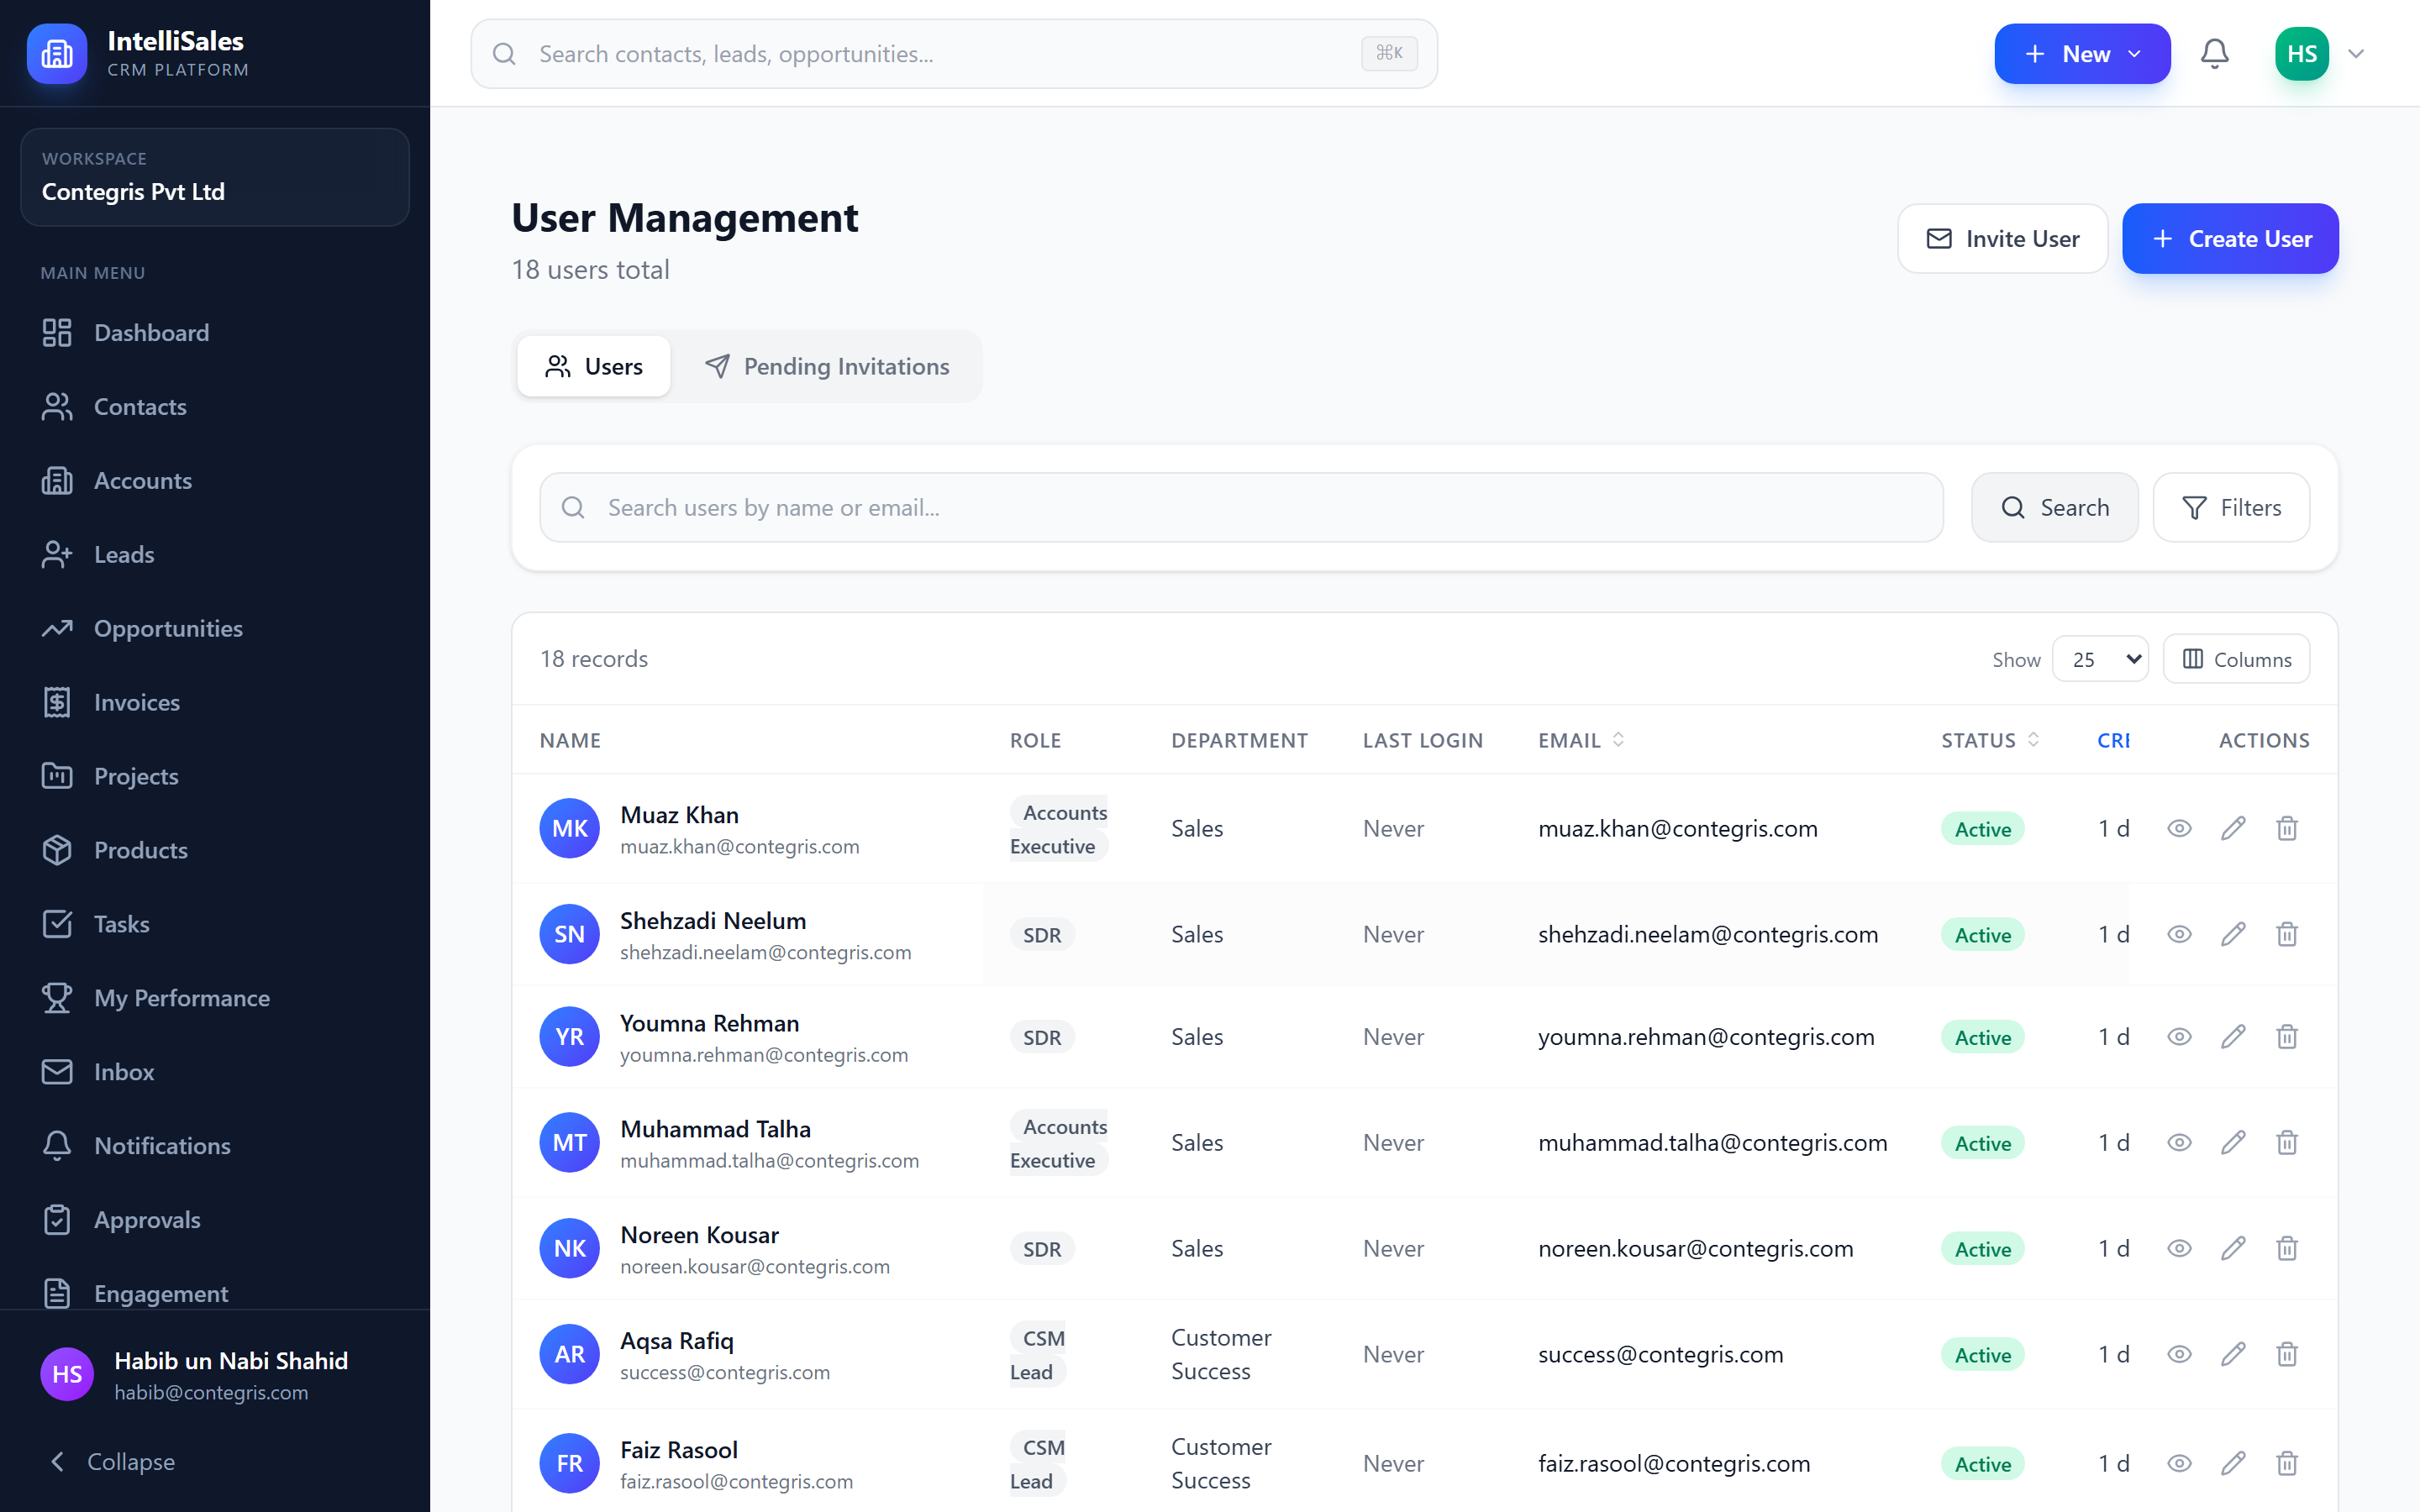Go to Dashboard in sidebar
The height and width of the screenshot is (1512, 2420).
pyautogui.click(x=215, y=333)
